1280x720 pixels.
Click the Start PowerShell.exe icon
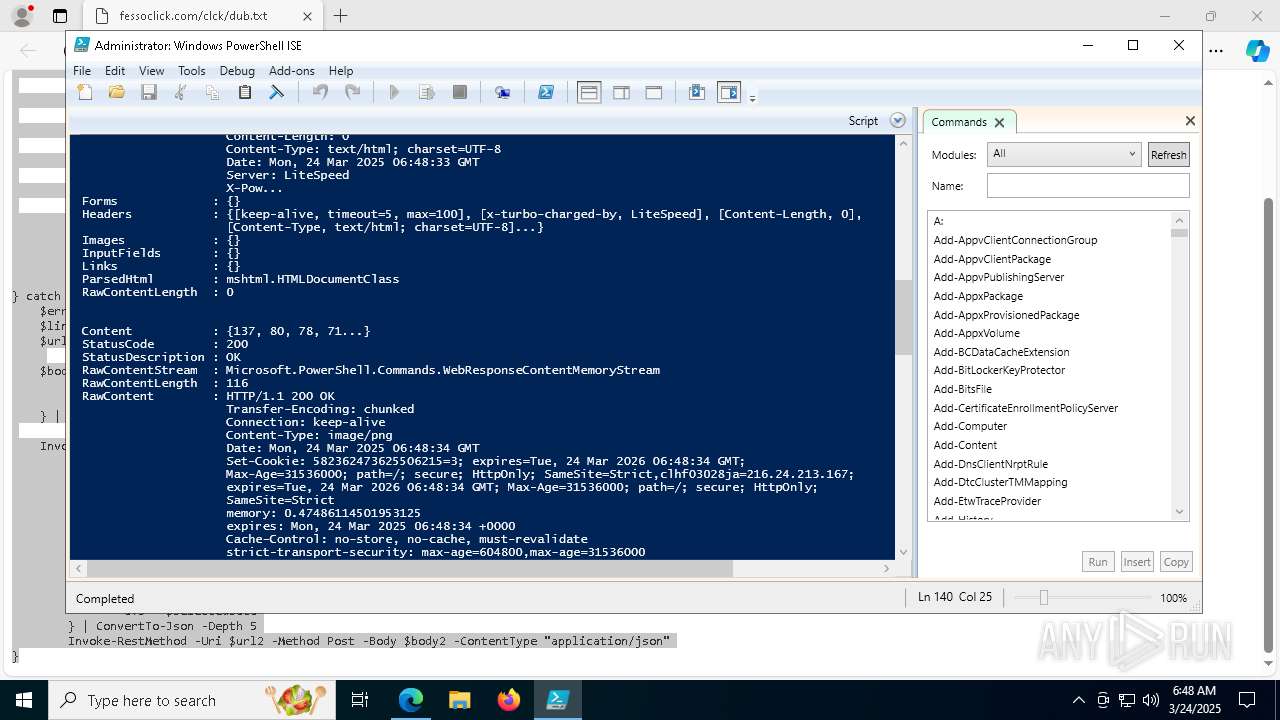546,92
